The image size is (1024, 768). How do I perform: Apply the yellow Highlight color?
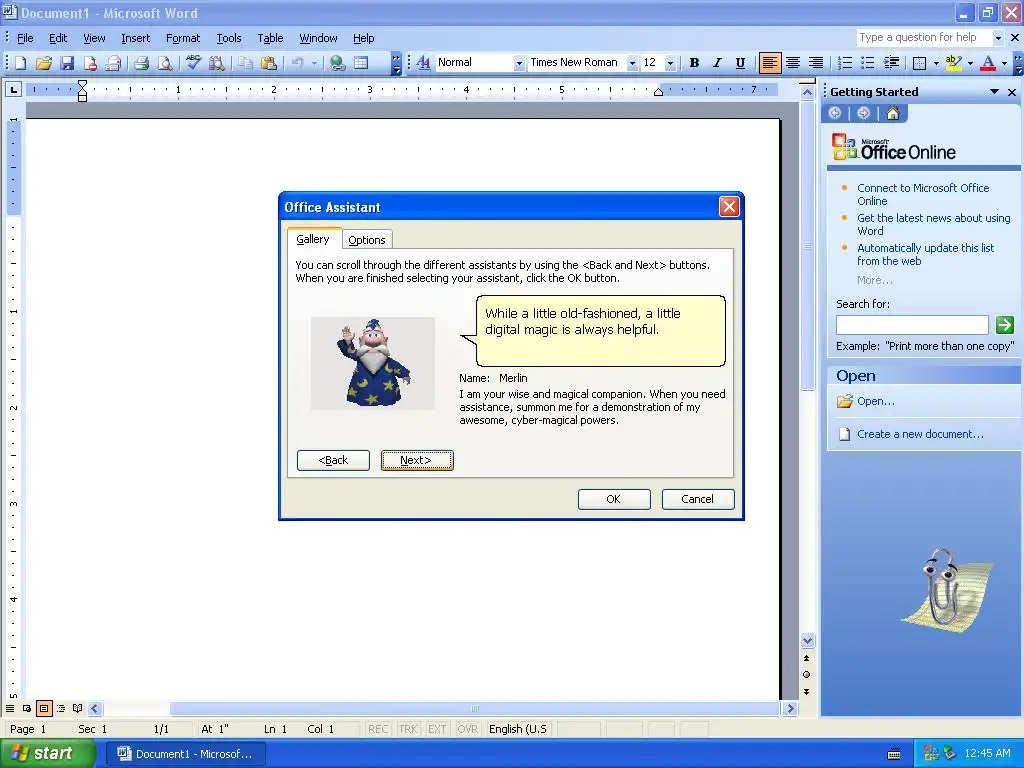click(x=953, y=63)
